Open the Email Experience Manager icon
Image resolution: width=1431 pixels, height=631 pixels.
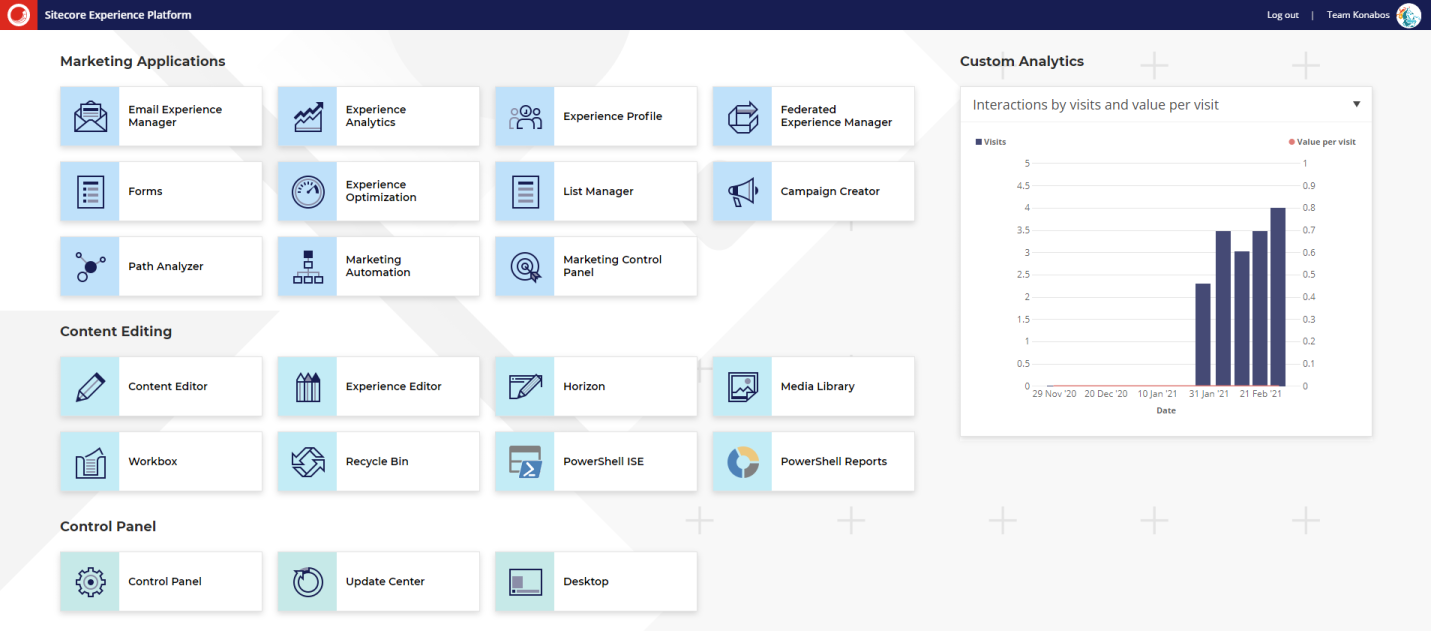coord(89,116)
